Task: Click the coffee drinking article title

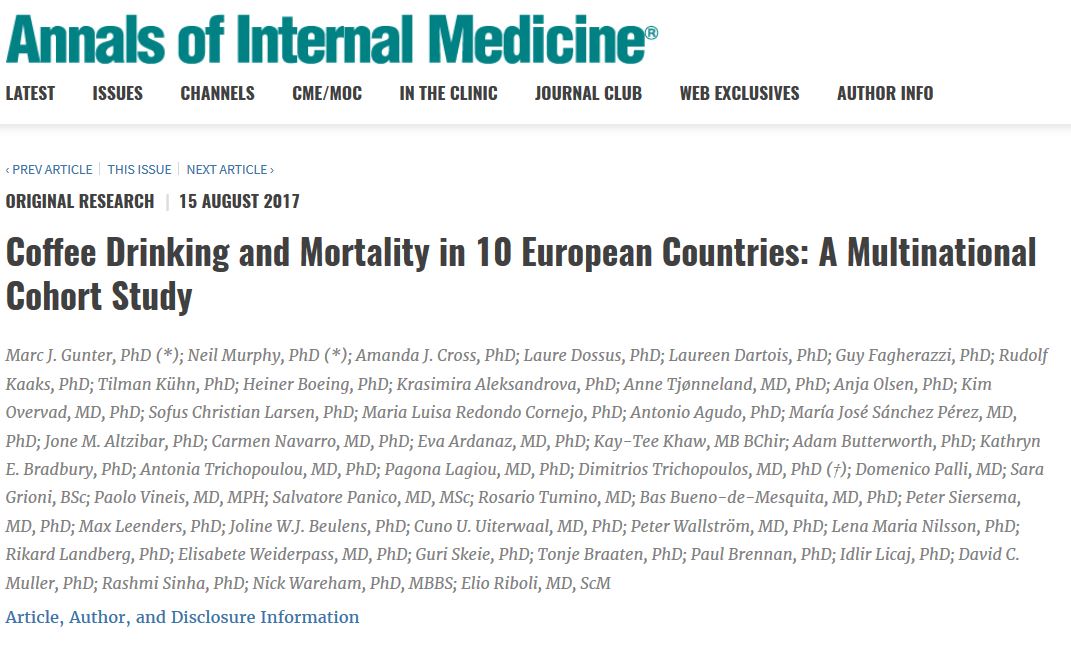Action: tap(520, 273)
